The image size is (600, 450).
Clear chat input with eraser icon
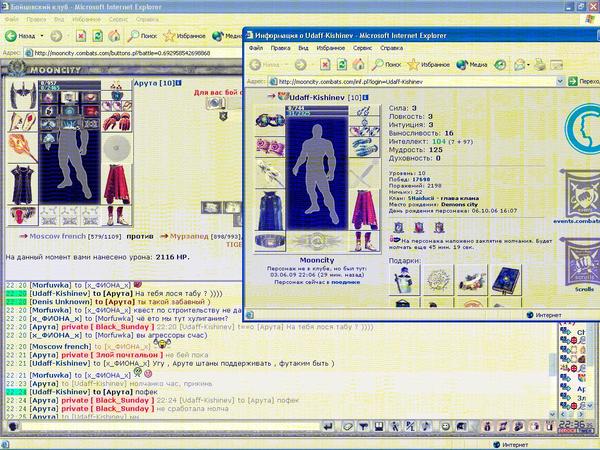point(348,426)
